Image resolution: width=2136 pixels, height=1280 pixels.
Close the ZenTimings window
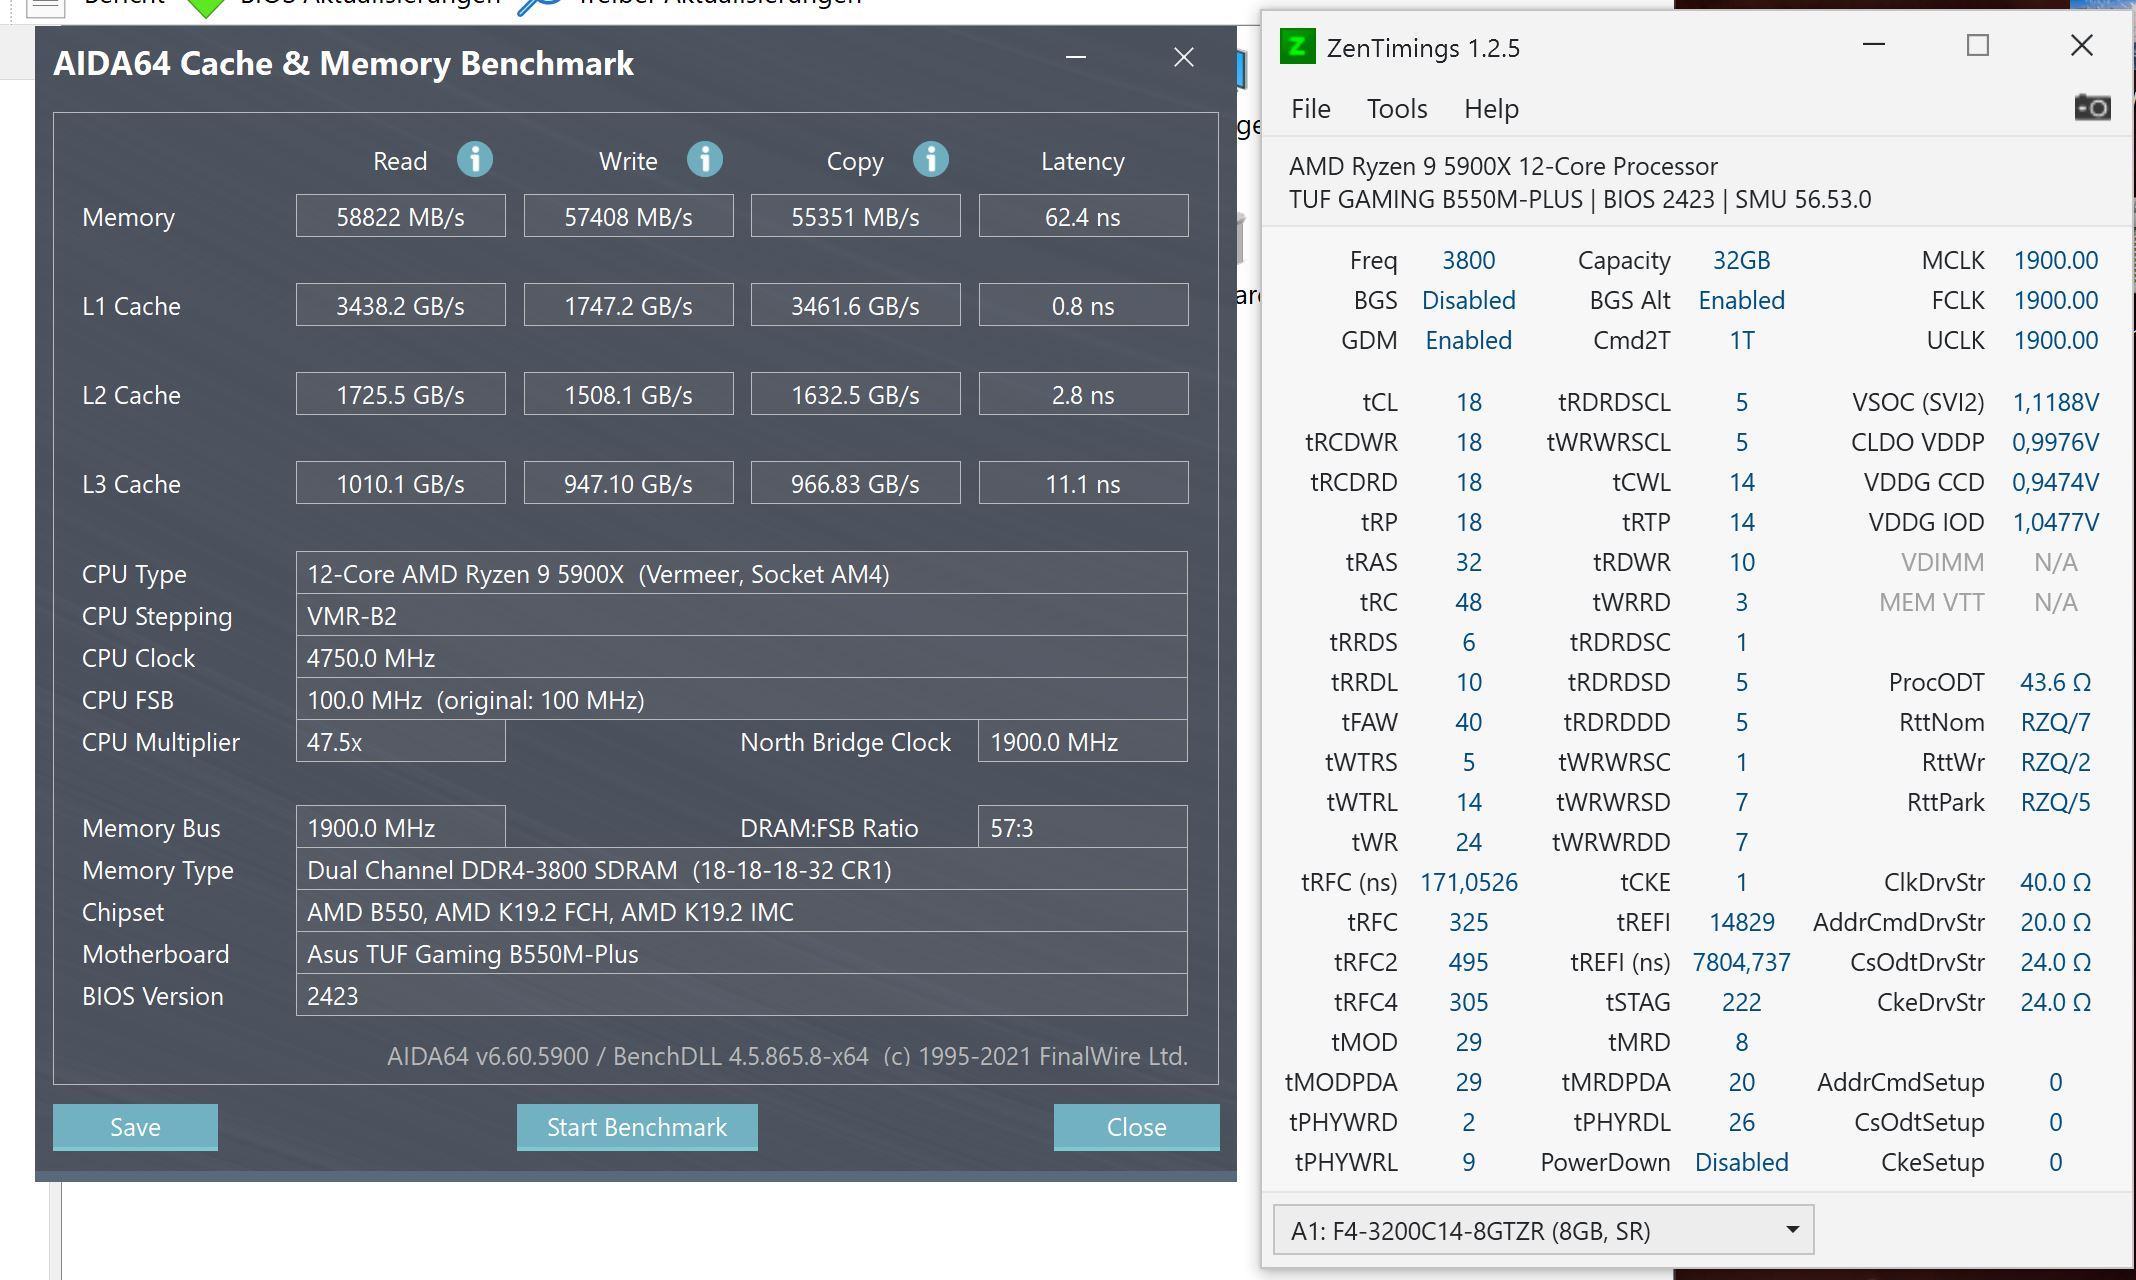(2082, 45)
